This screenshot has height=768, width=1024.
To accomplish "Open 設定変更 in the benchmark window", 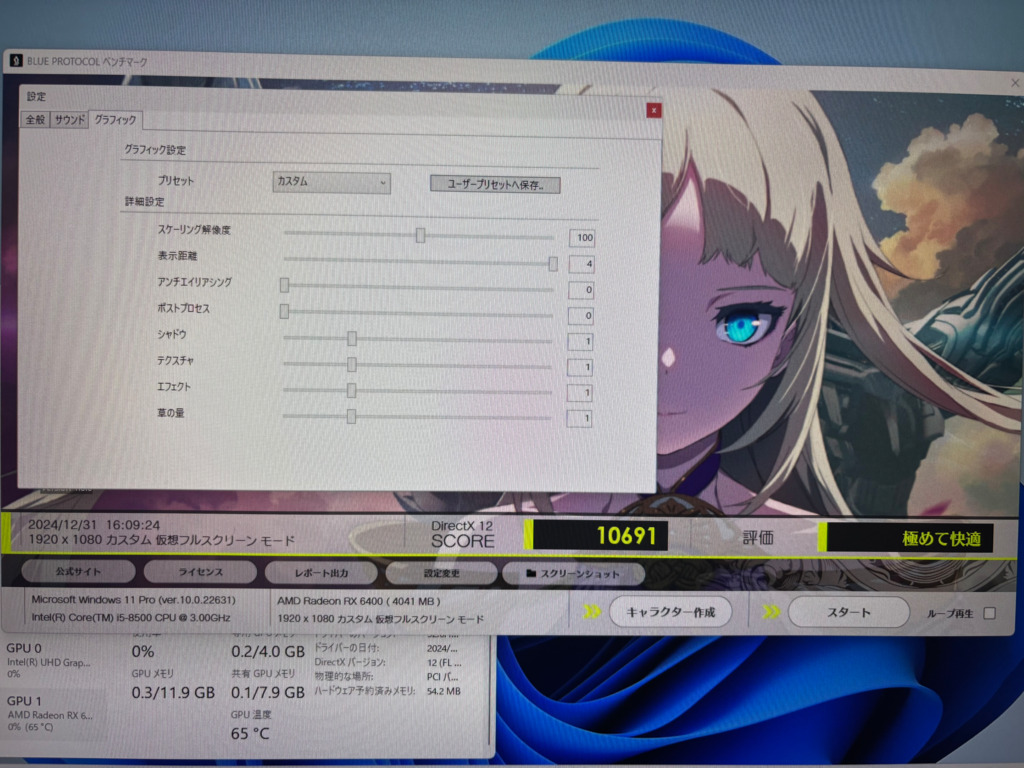I will click(441, 573).
